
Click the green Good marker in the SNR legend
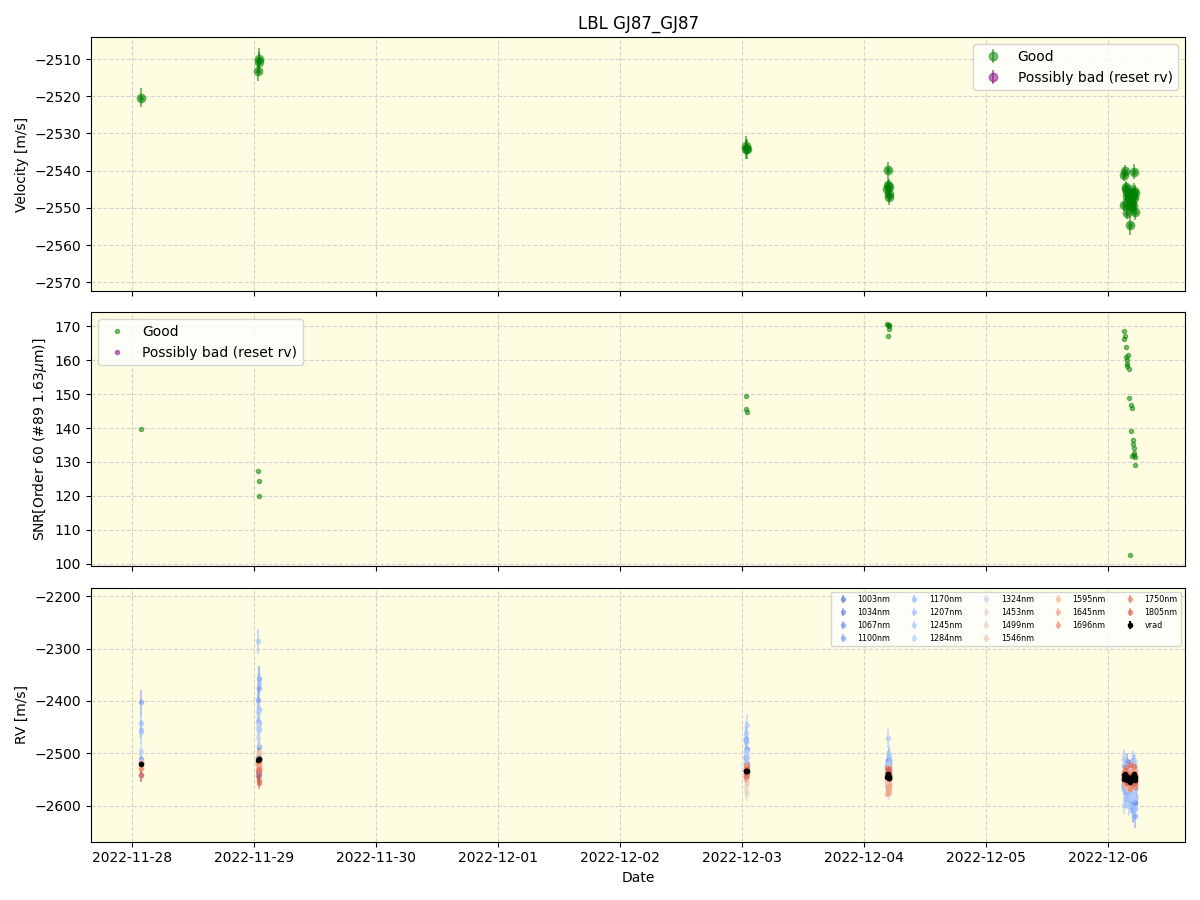(x=117, y=331)
